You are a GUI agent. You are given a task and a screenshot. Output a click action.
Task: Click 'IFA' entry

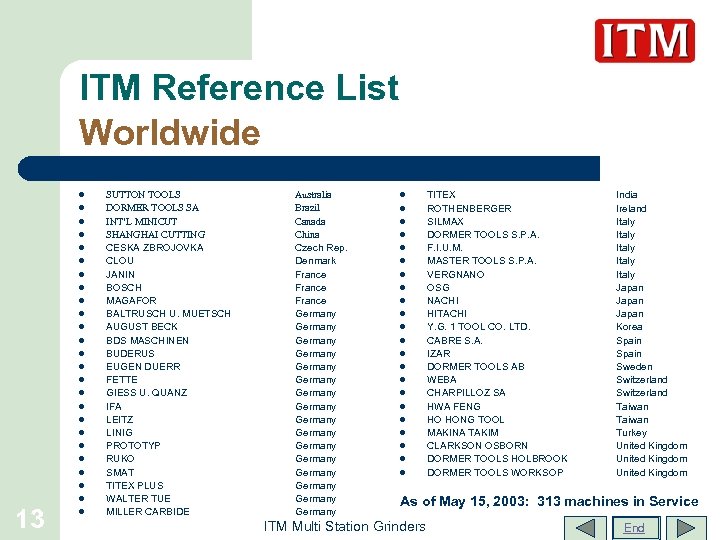[x=113, y=406]
